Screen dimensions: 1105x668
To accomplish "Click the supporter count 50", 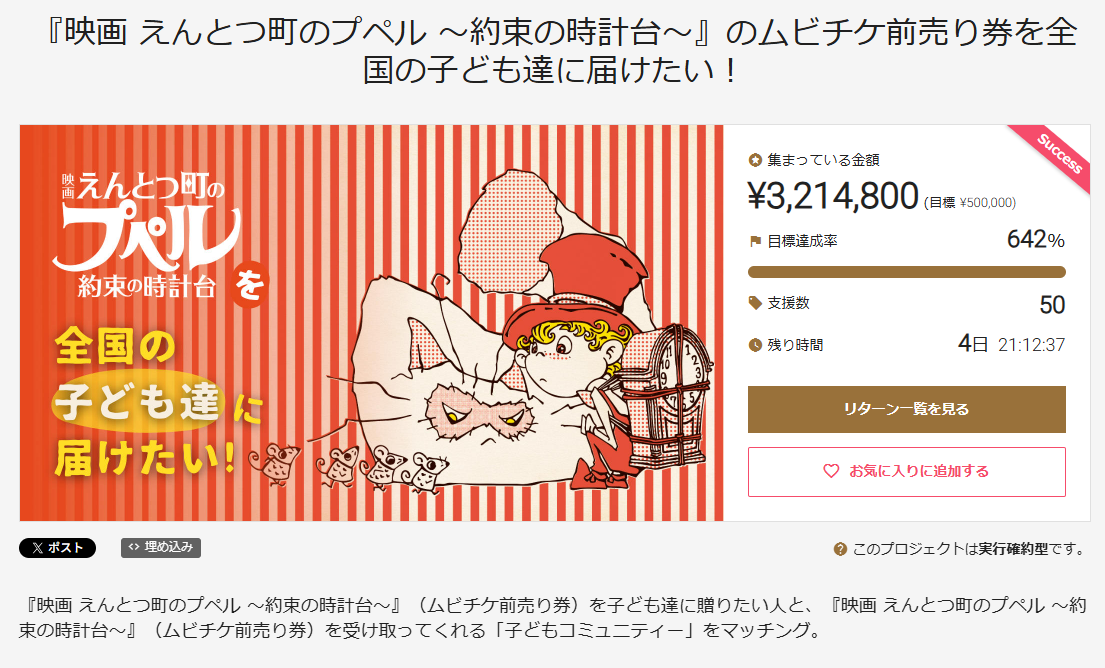I will [x=1052, y=304].
